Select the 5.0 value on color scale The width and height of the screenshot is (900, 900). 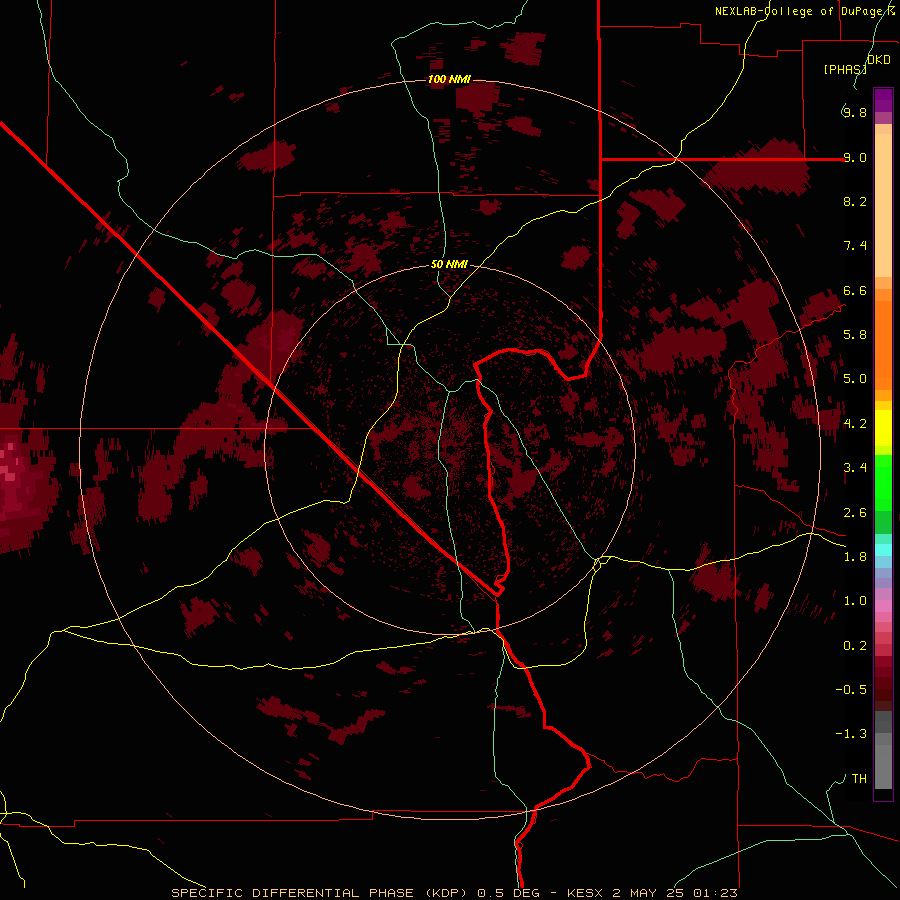[855, 379]
